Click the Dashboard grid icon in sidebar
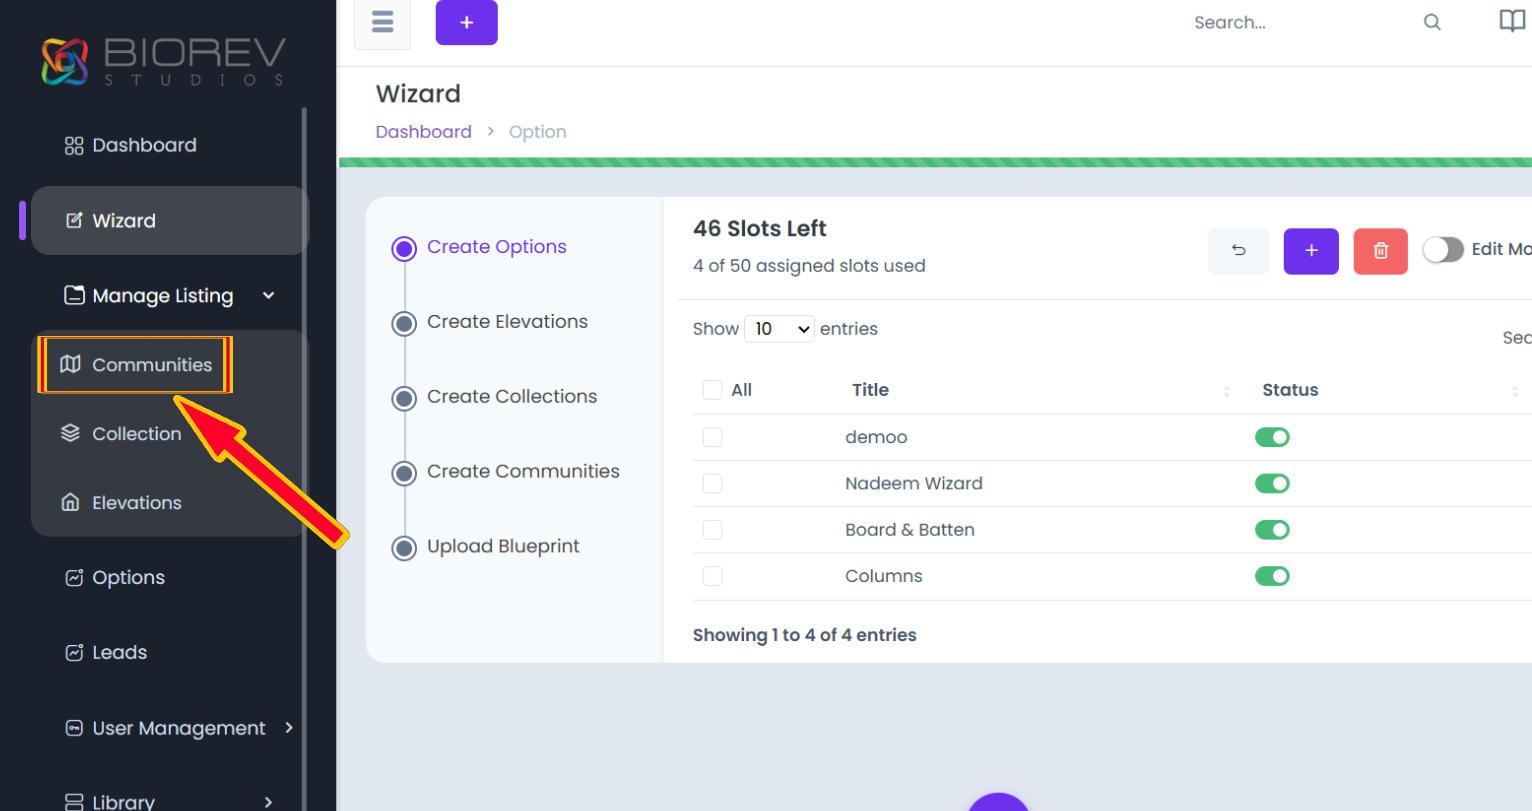This screenshot has height=811, width=1532. tap(74, 146)
